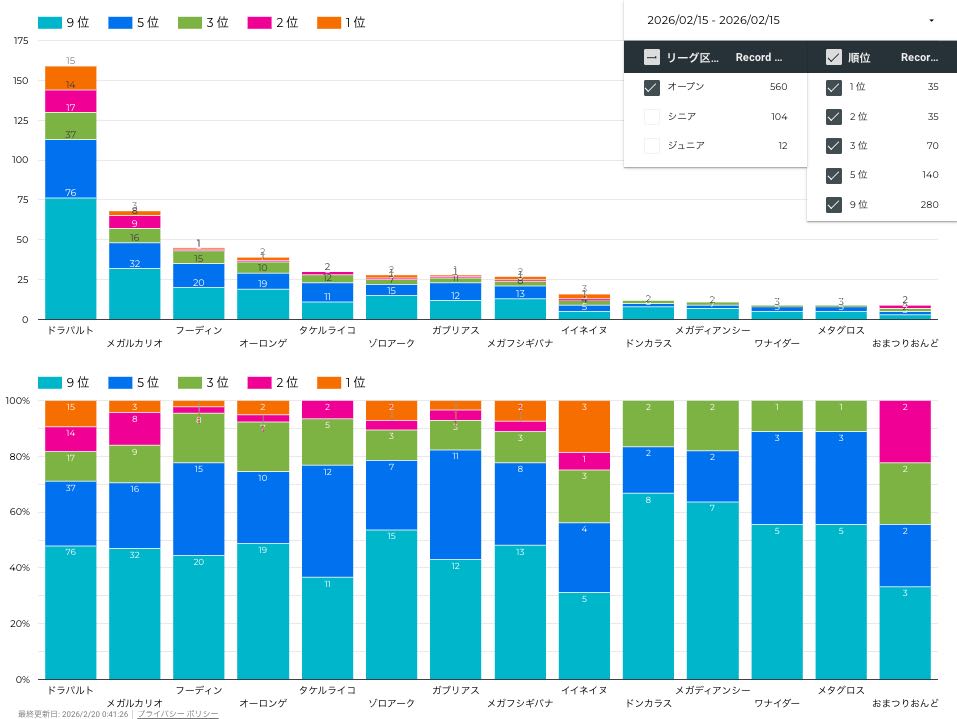Viewport: 957px width, 719px height.
Task: Uncheck the 2位 rank filter checkbox
Action: (833, 116)
